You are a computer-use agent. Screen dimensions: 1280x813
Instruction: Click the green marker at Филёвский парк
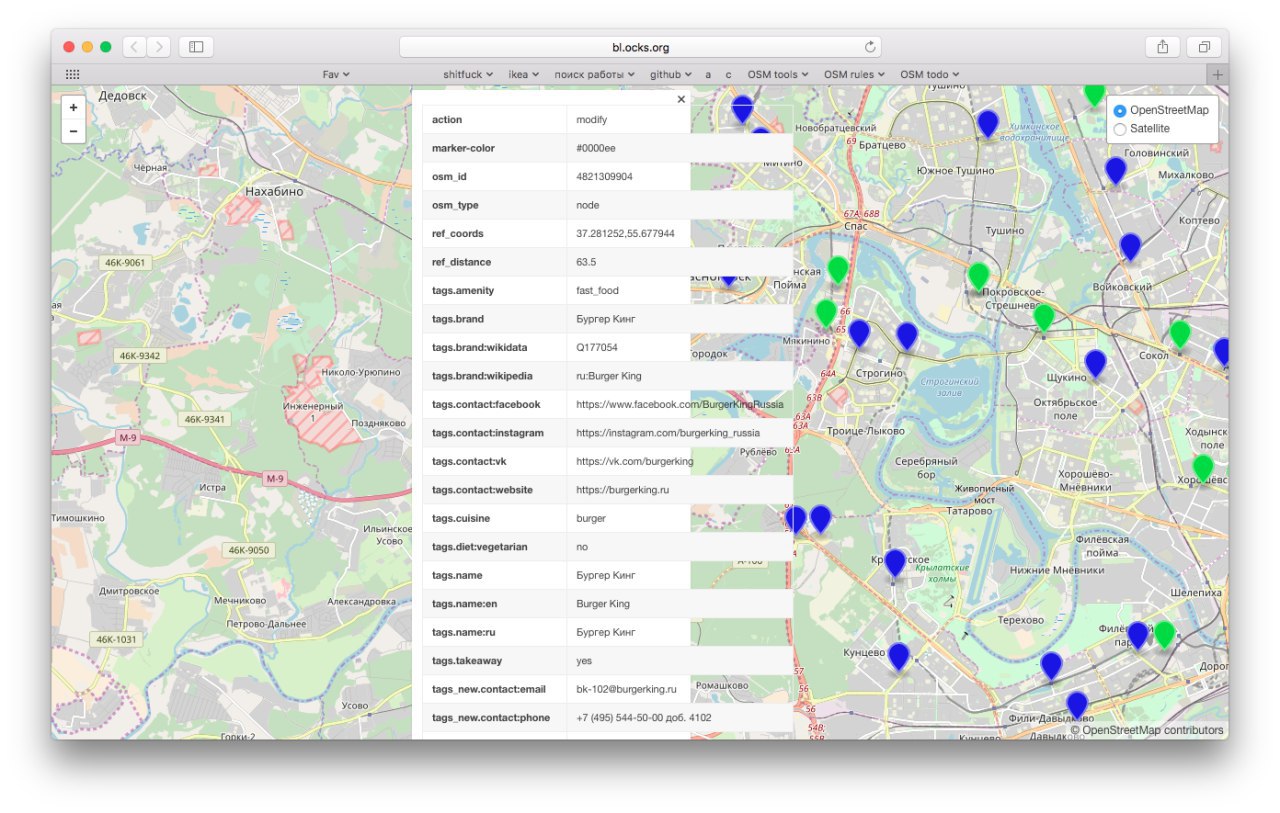click(x=1164, y=634)
